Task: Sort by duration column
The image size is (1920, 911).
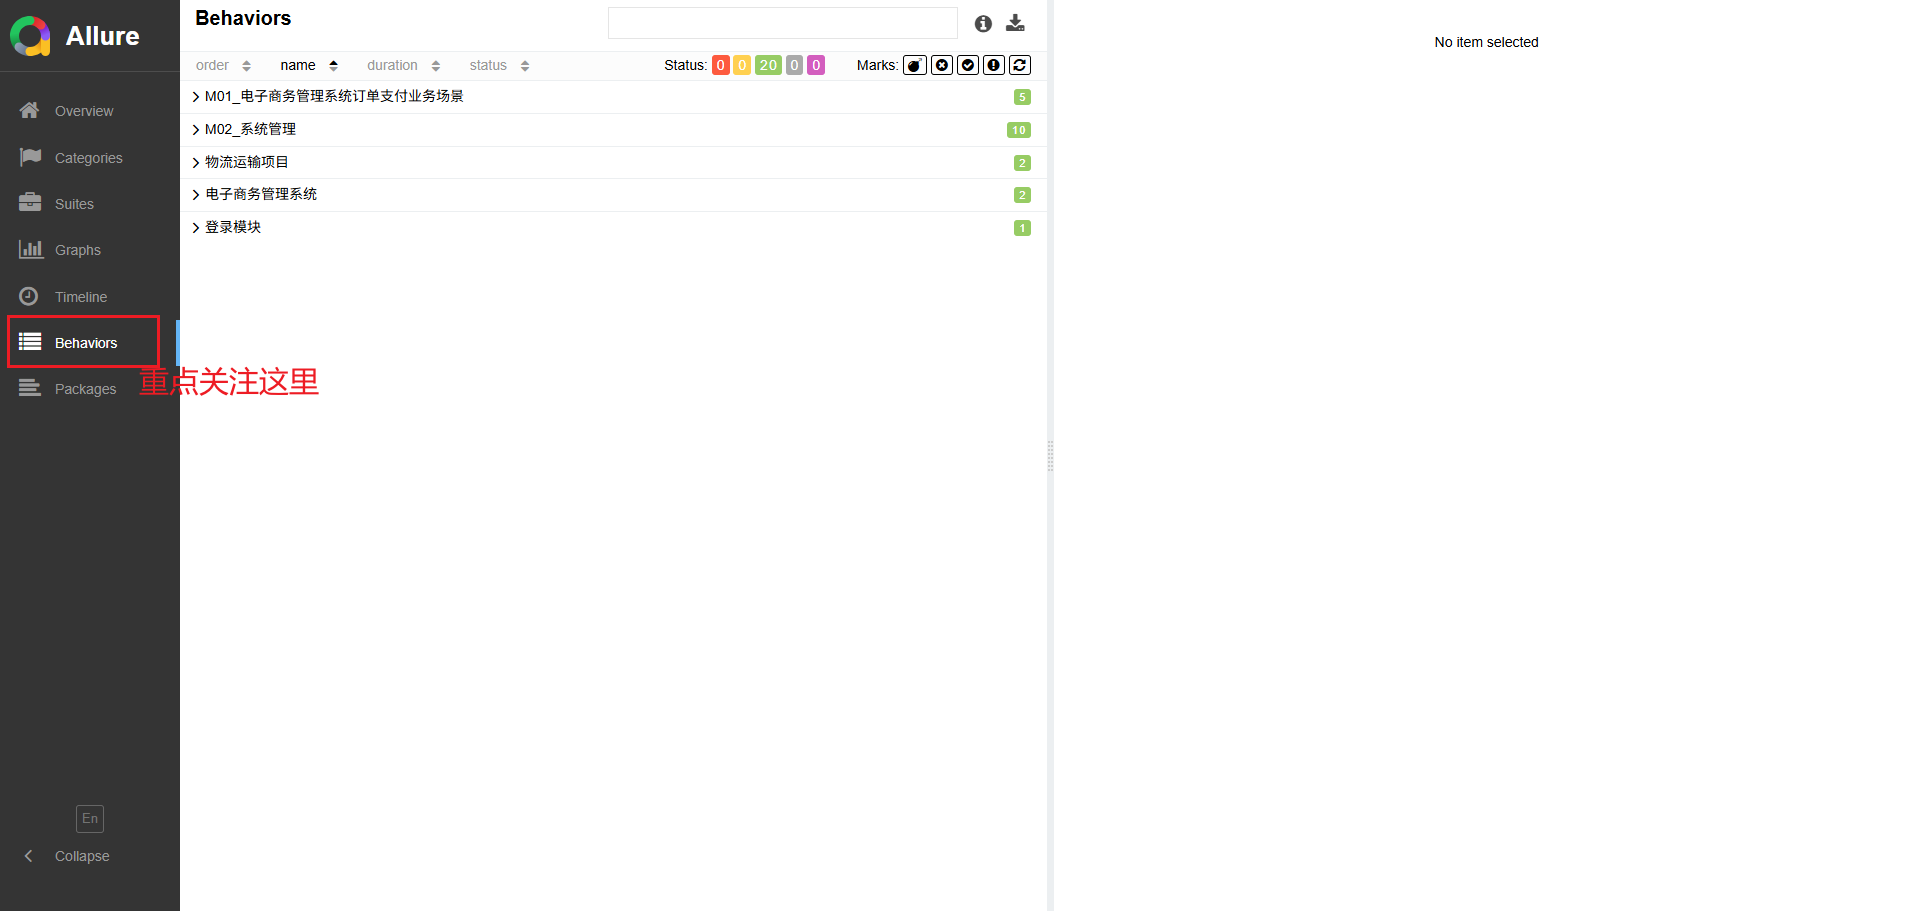Action: [403, 65]
